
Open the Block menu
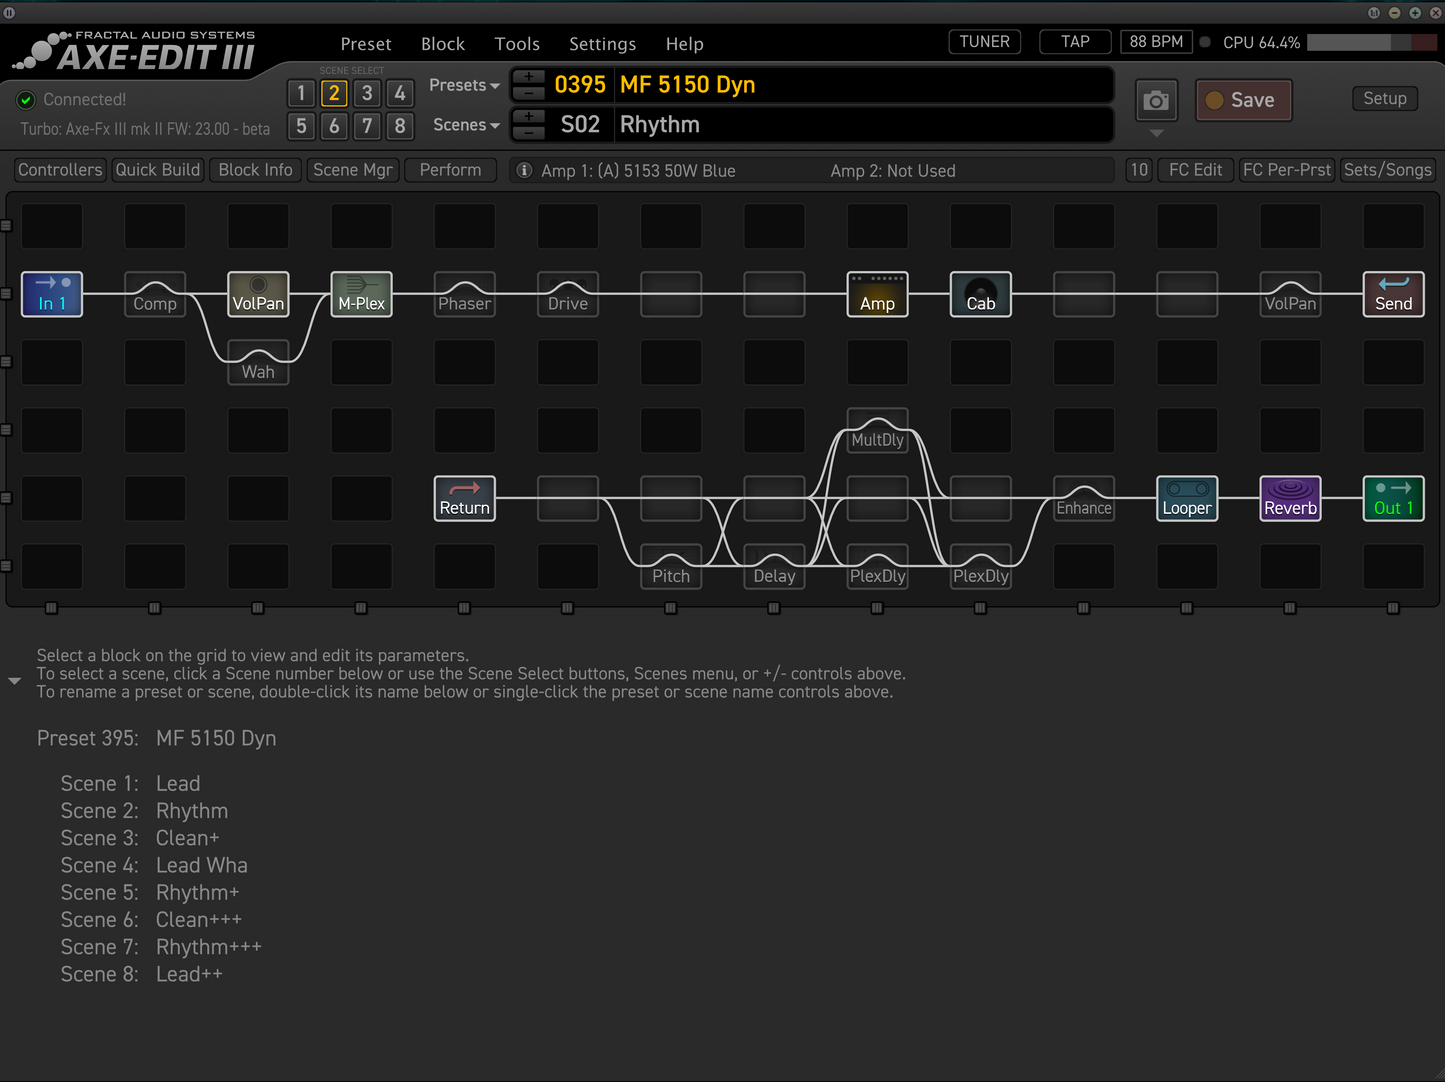[443, 44]
